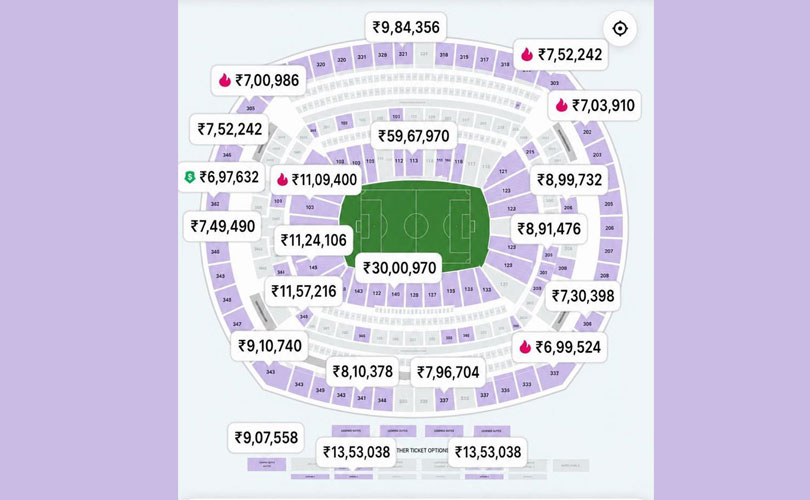Click flame icon beside ₹6,99,524
Screen dimensions: 810x500
point(525,347)
